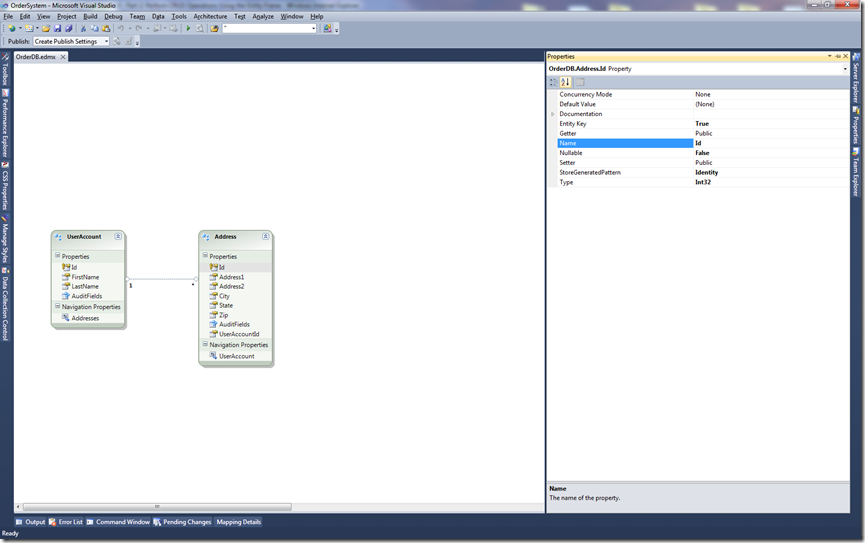Click the Copy toolbar icon
865x543 pixels.
(x=95, y=28)
